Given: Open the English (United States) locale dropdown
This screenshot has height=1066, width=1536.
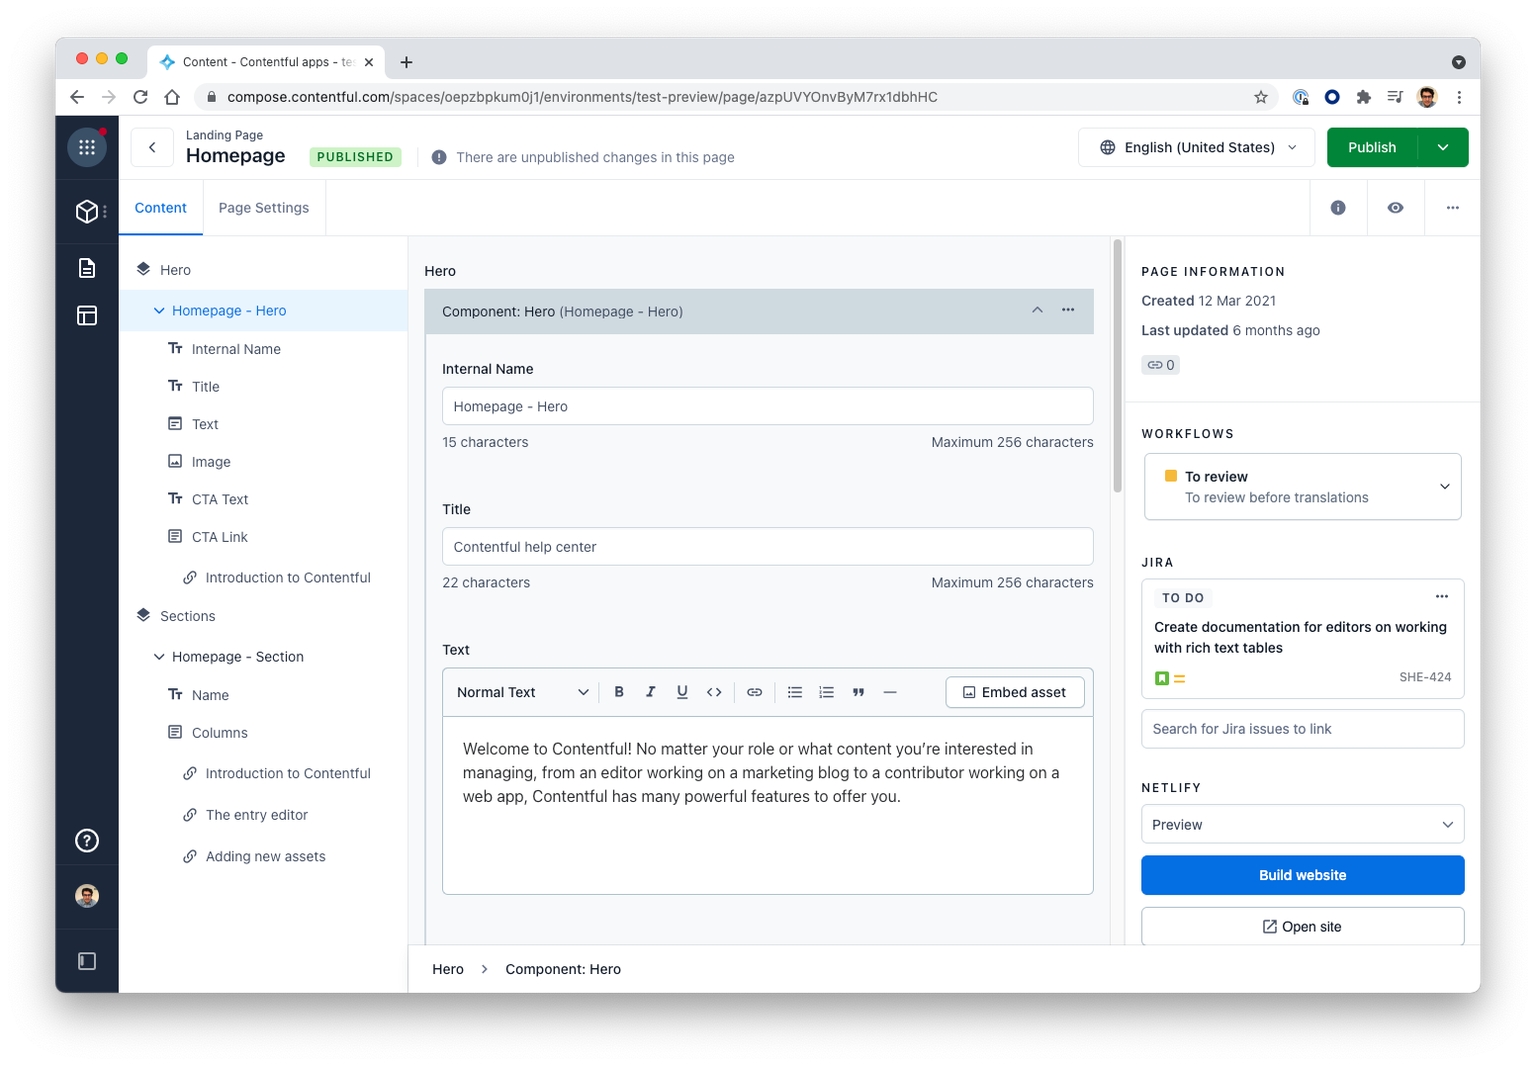Looking at the screenshot, I should tap(1198, 147).
